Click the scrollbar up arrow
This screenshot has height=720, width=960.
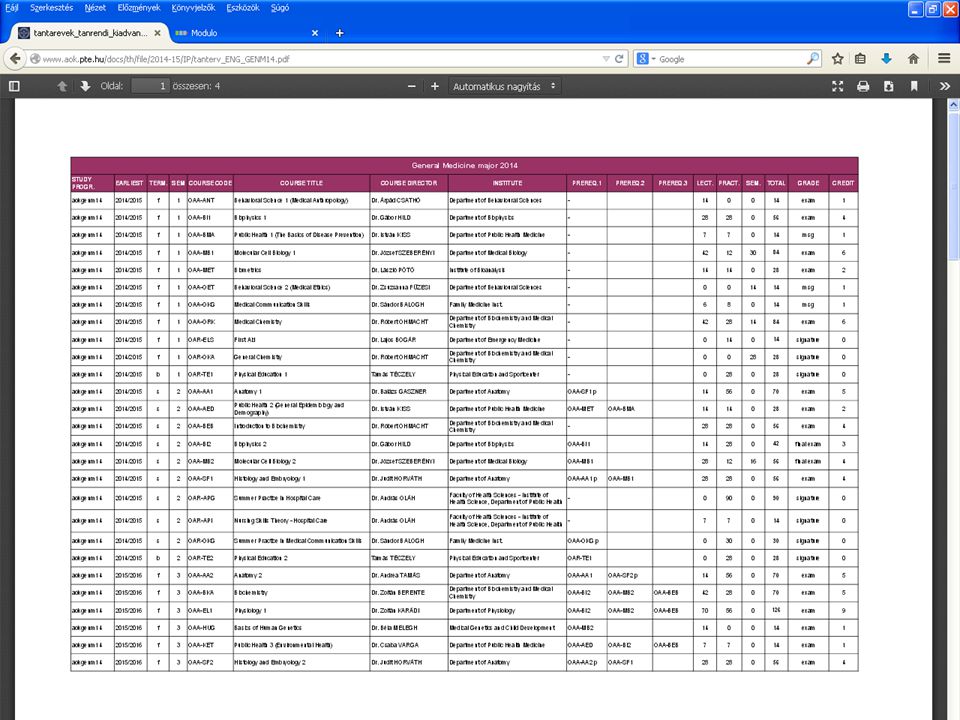click(x=953, y=105)
